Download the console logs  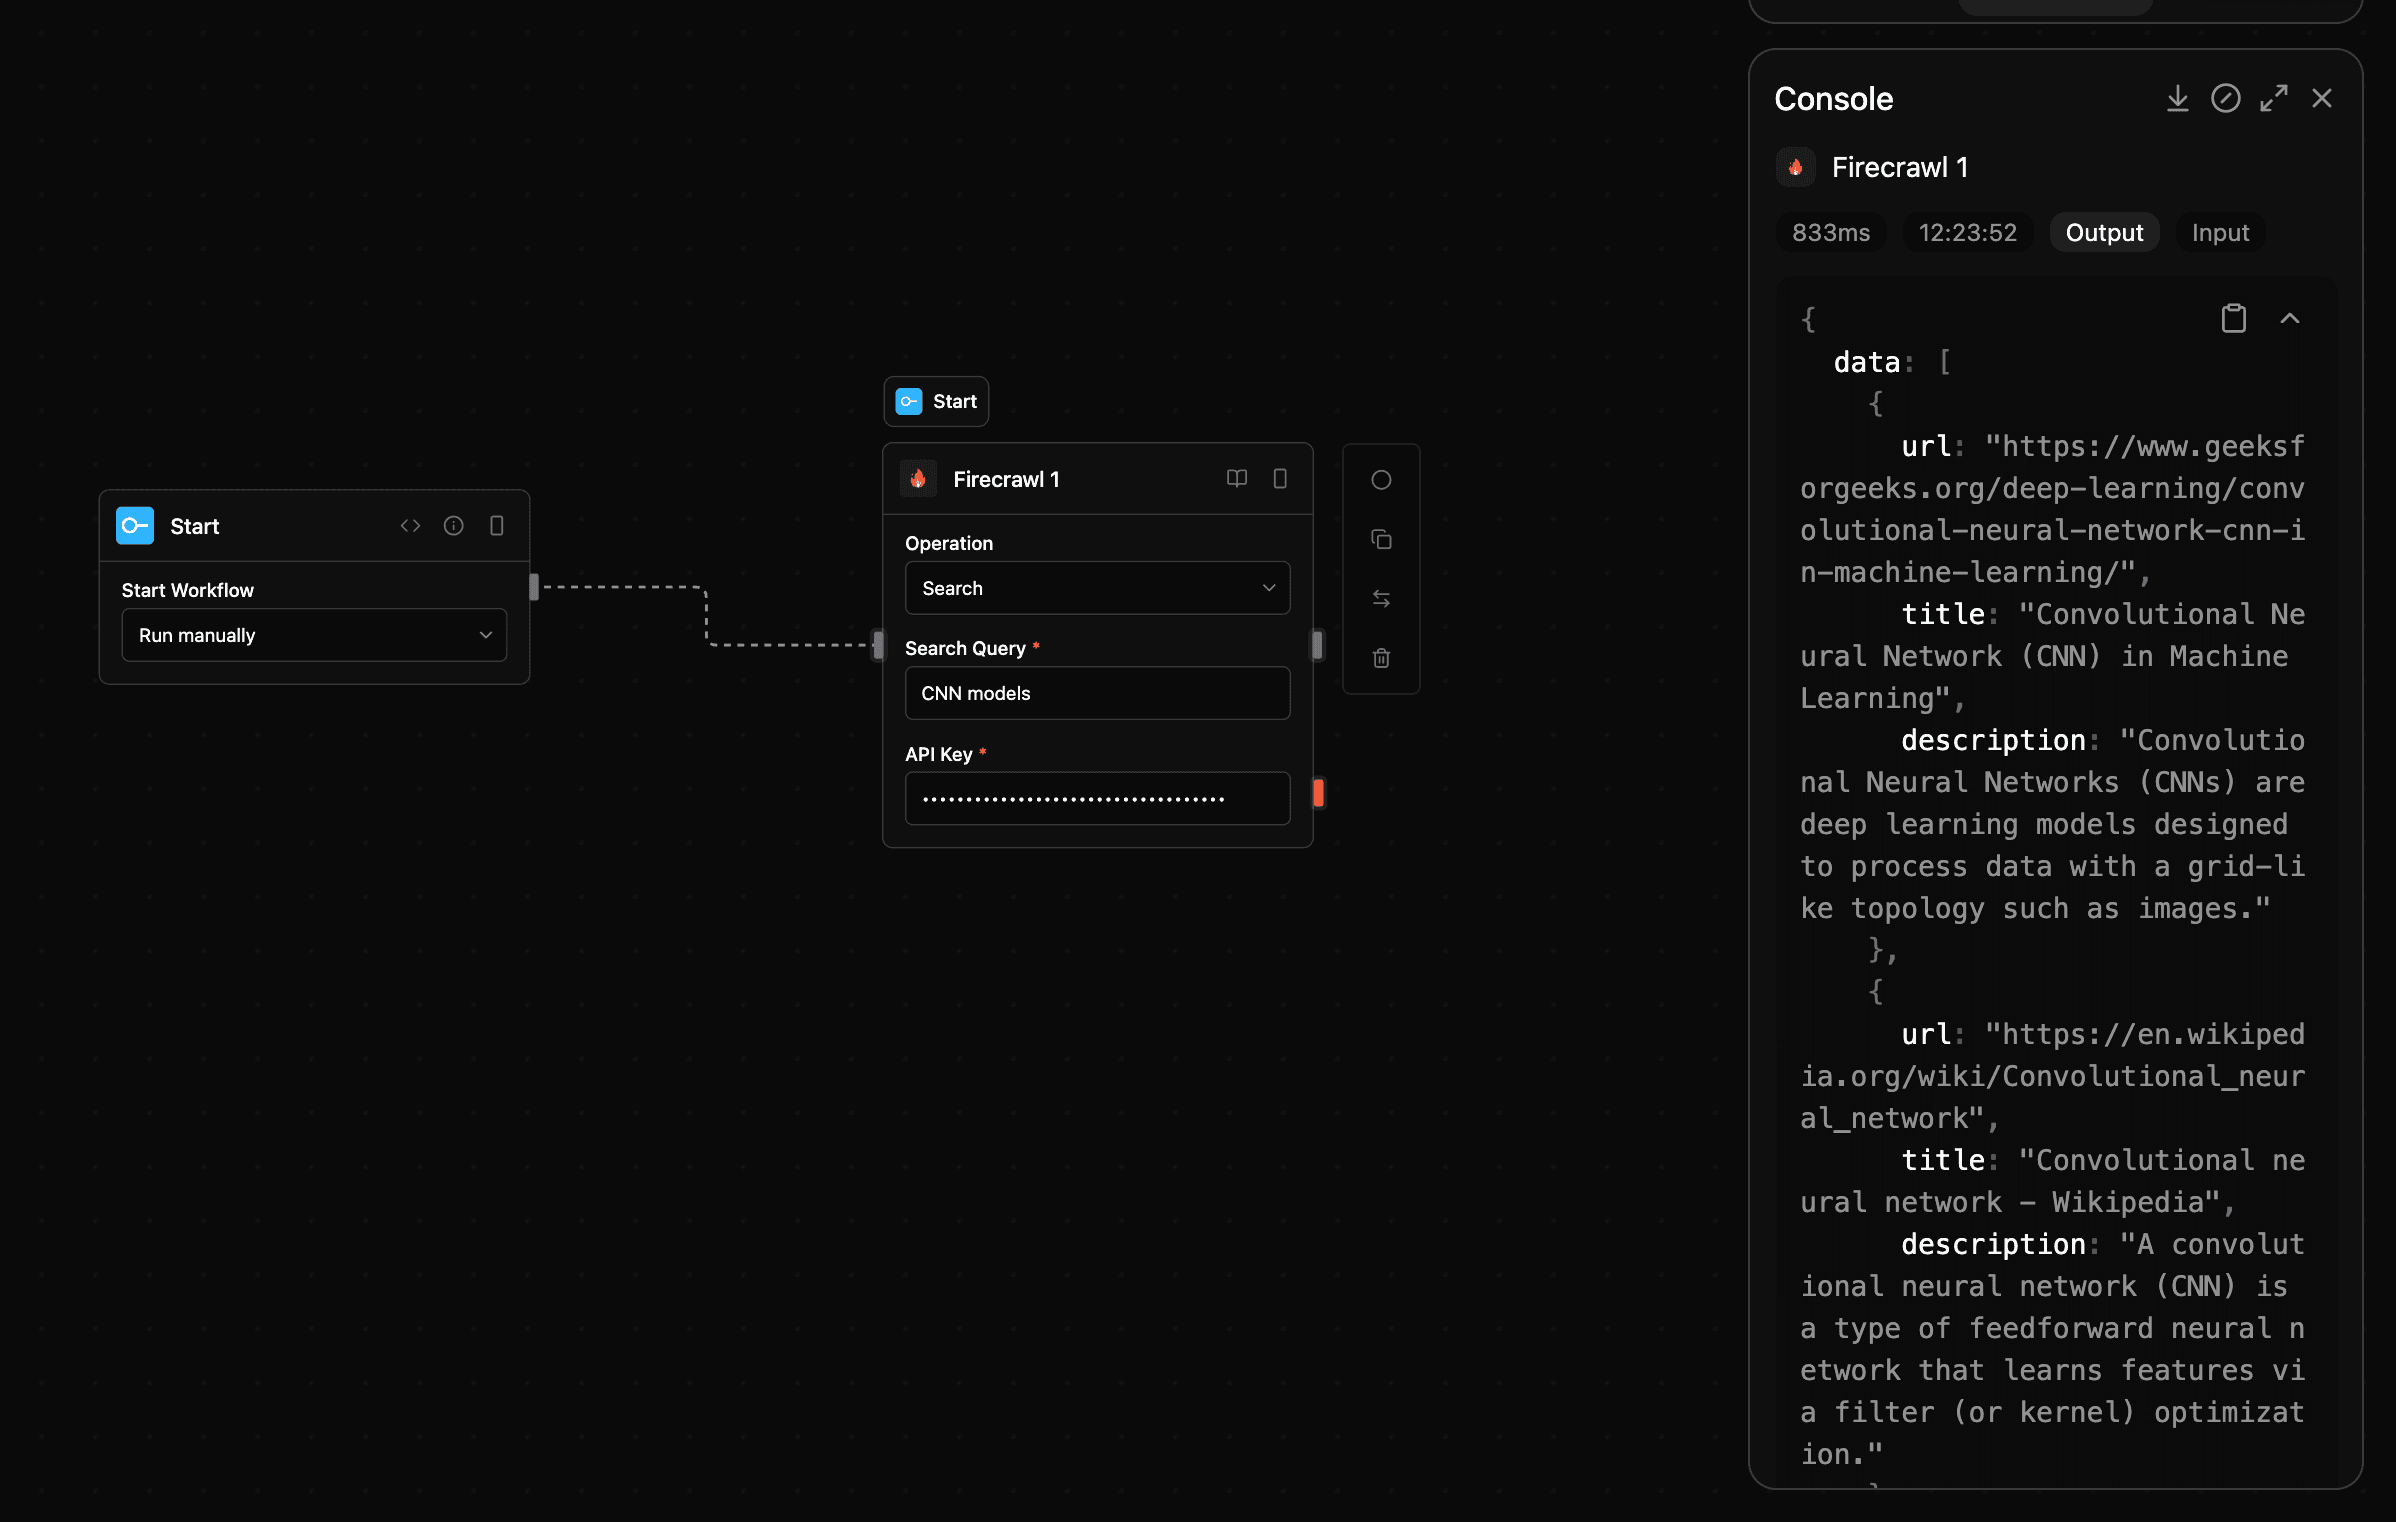pyautogui.click(x=2178, y=98)
